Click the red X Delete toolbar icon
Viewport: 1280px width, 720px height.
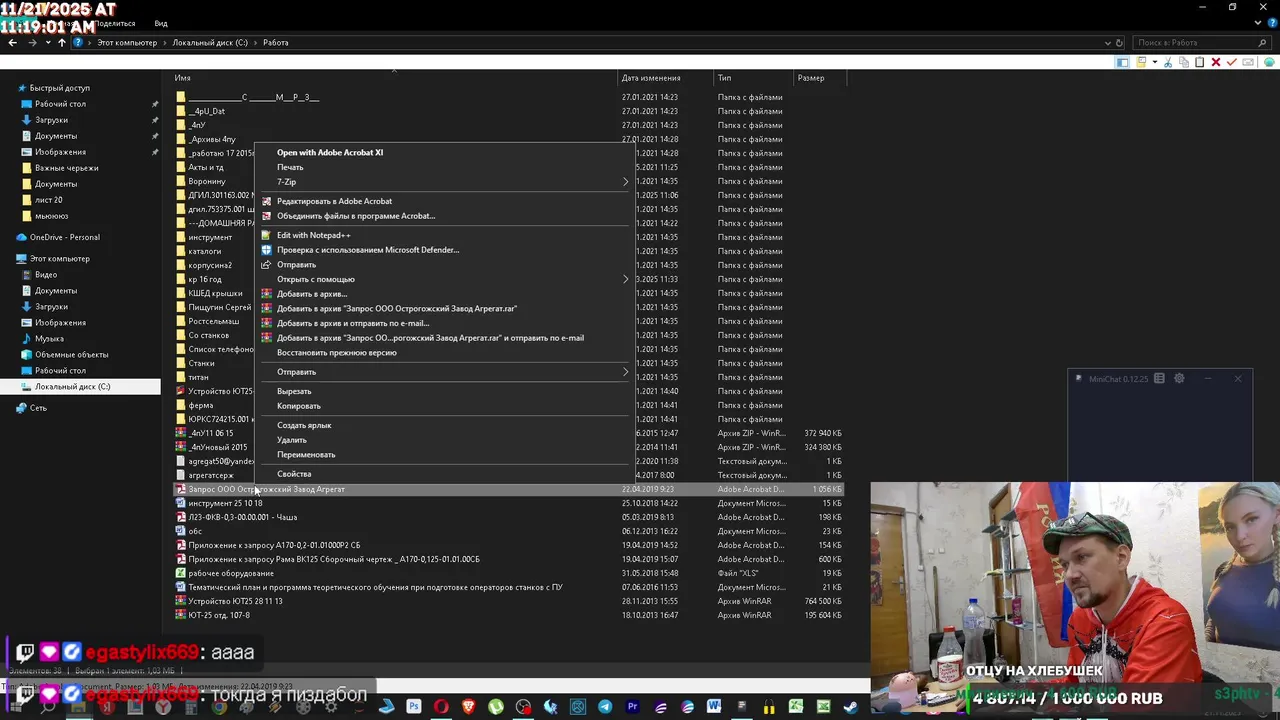point(1216,62)
